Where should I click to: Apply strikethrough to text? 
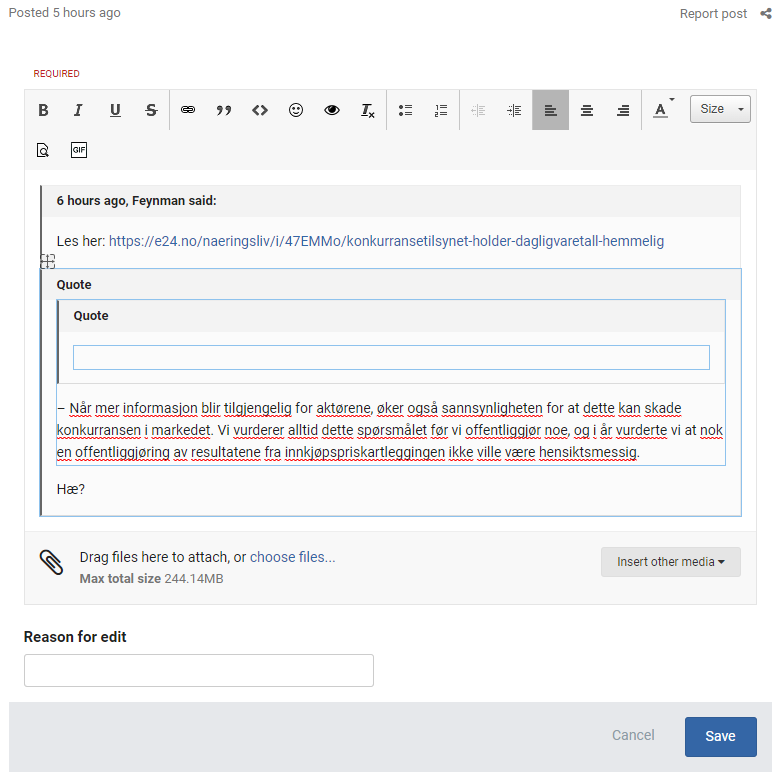tap(151, 110)
